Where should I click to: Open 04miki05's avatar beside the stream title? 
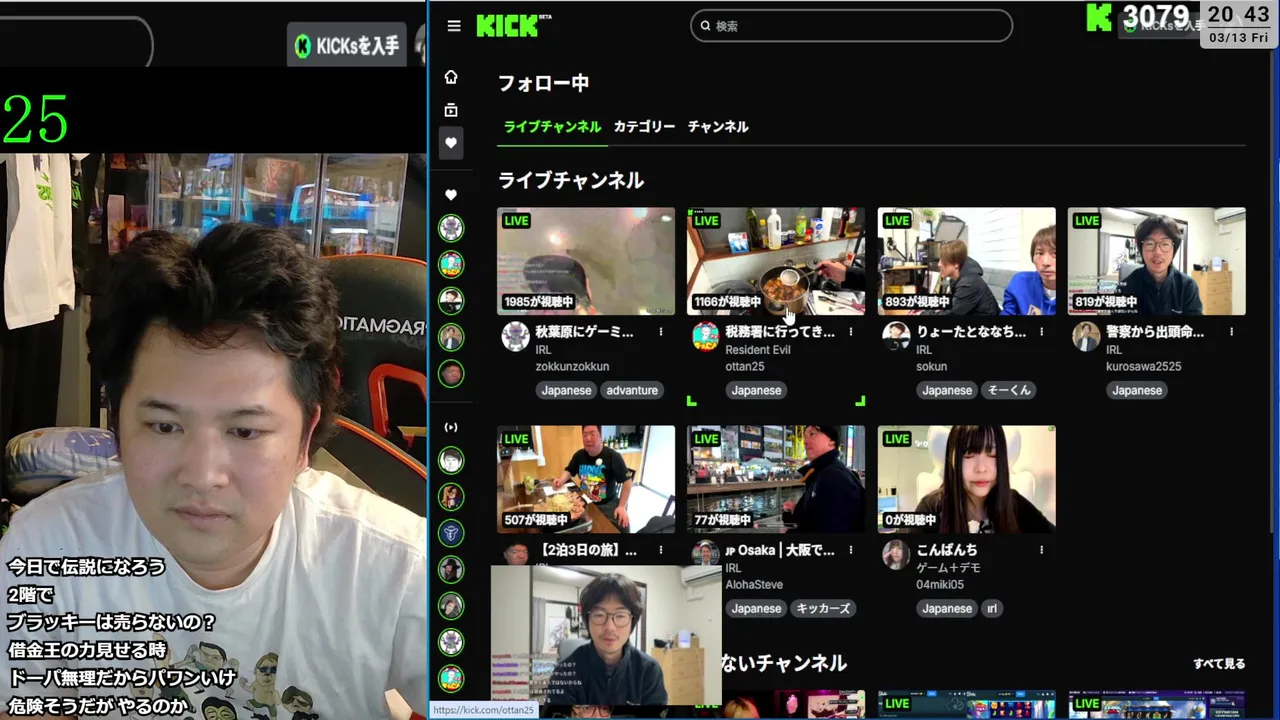[x=896, y=554]
